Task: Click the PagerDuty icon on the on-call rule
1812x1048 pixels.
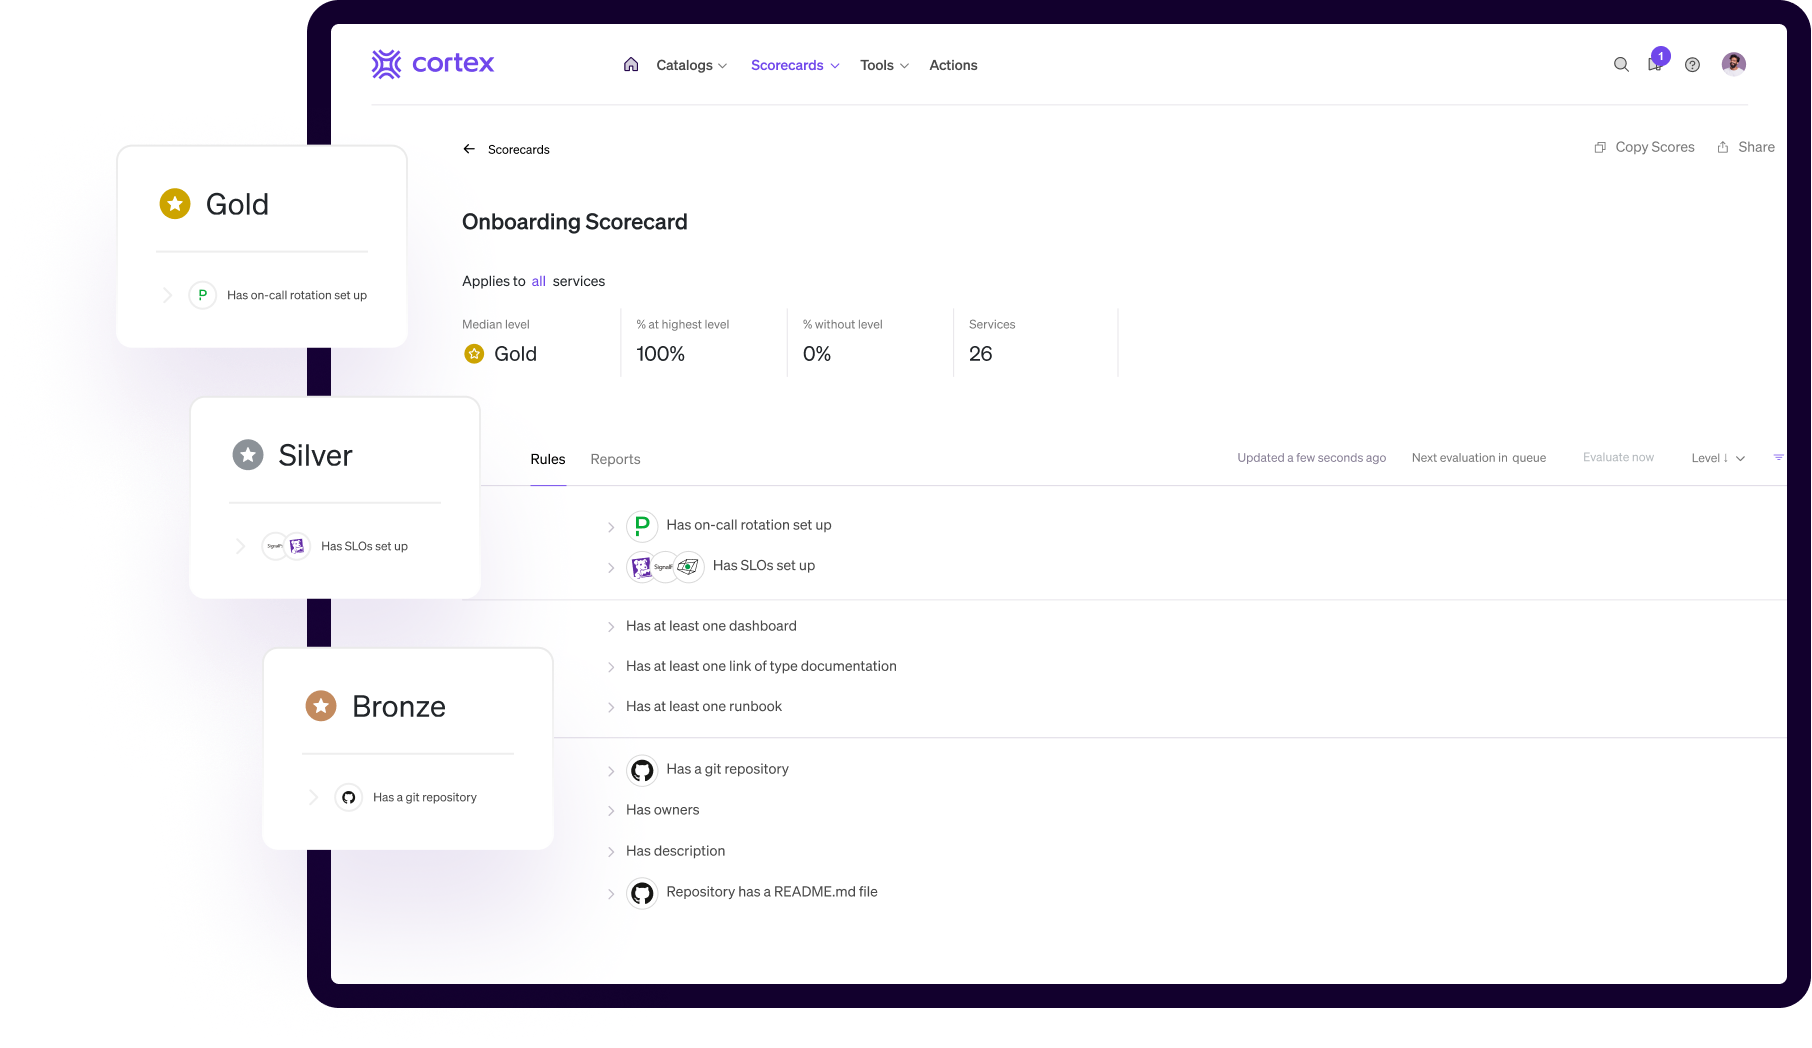Action: click(x=642, y=525)
